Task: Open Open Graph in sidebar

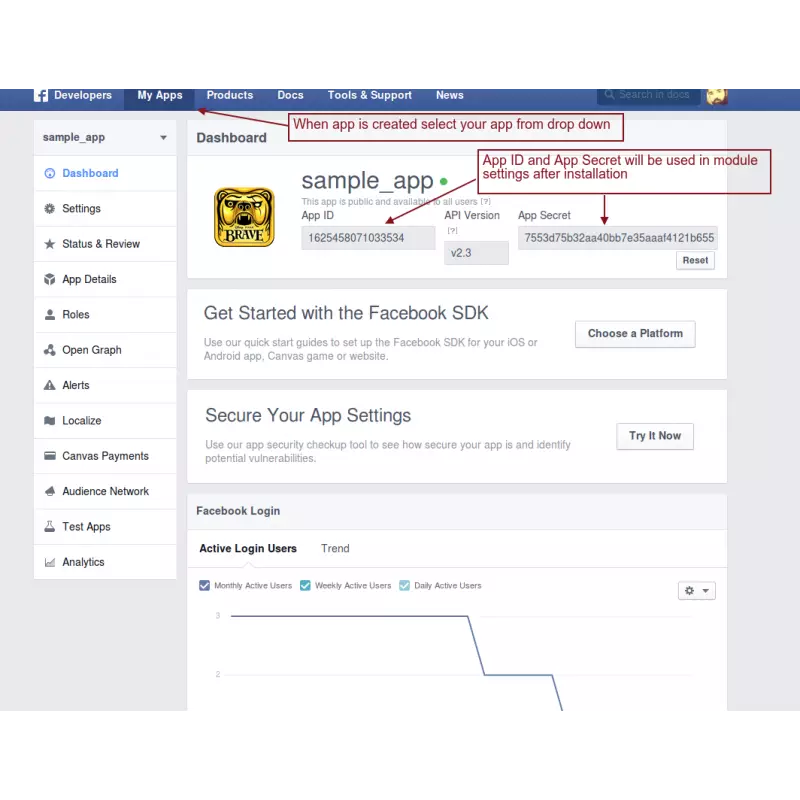Action: [x=105, y=350]
